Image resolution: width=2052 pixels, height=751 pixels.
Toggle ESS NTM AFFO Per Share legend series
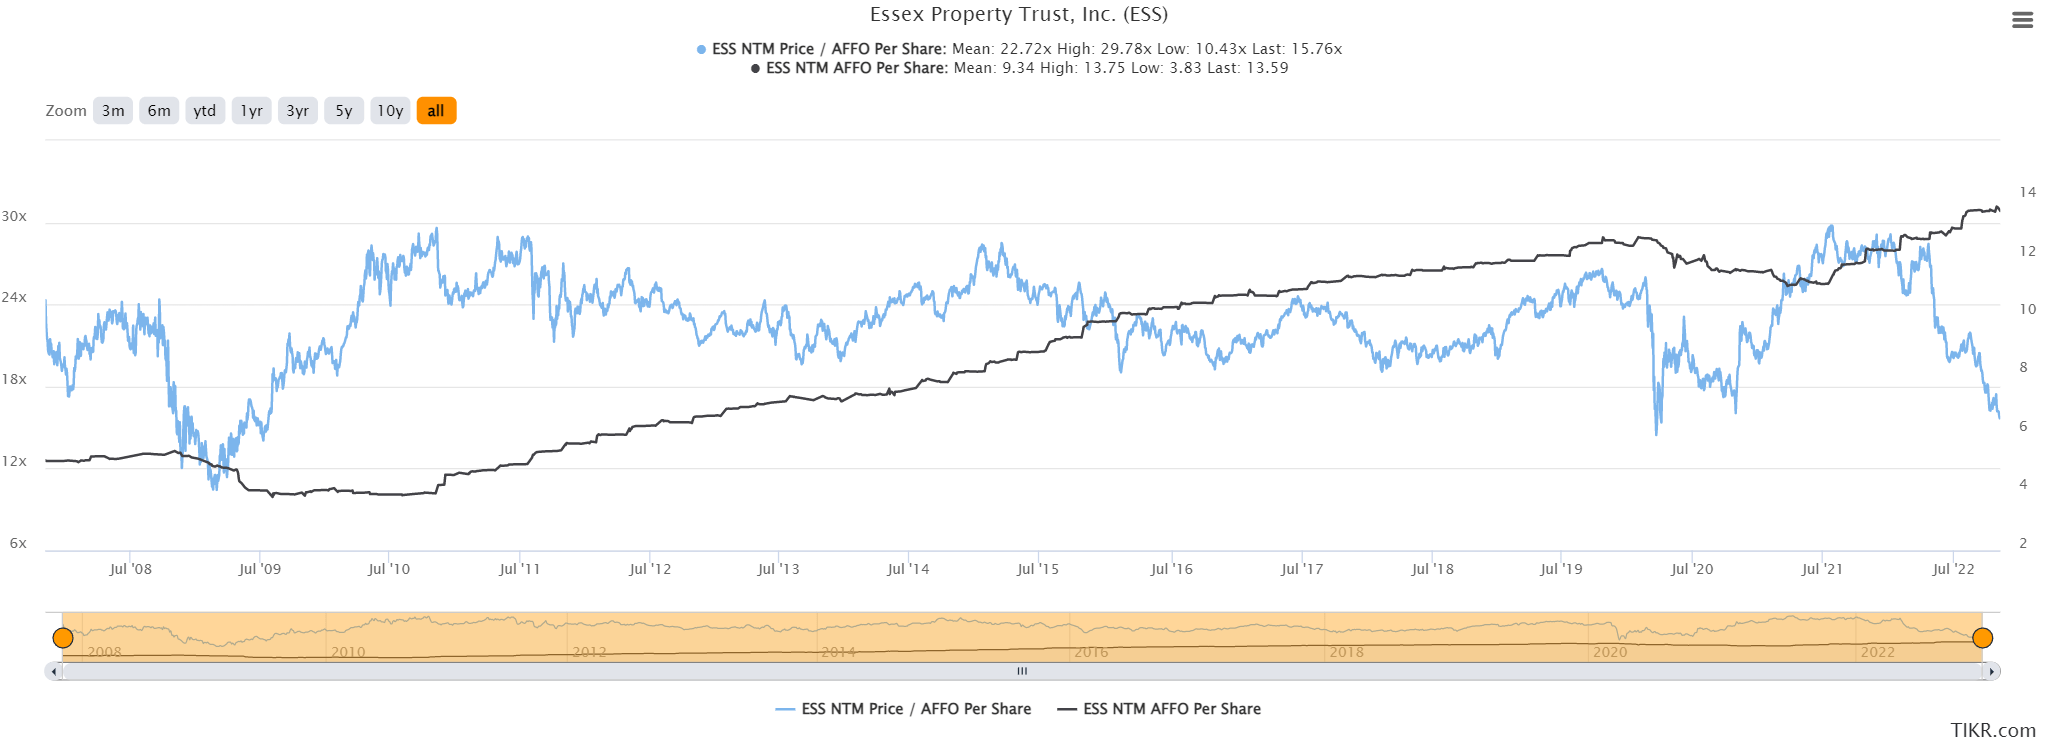click(1160, 709)
